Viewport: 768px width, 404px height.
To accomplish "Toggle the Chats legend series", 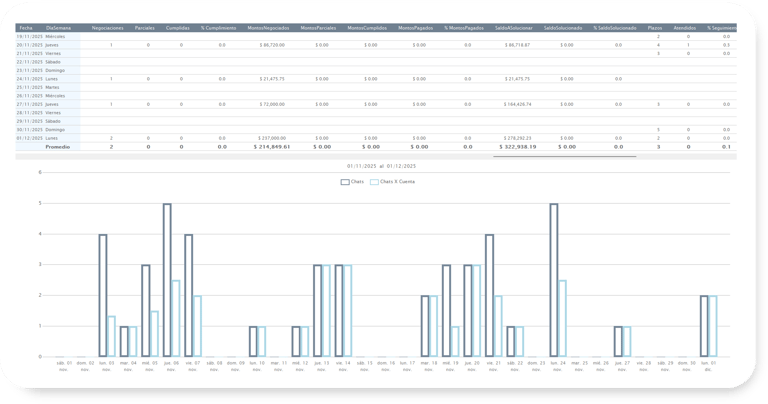I will pyautogui.click(x=352, y=182).
